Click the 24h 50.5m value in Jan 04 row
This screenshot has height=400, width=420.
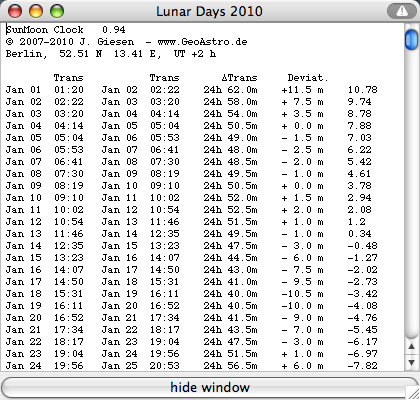[230, 126]
